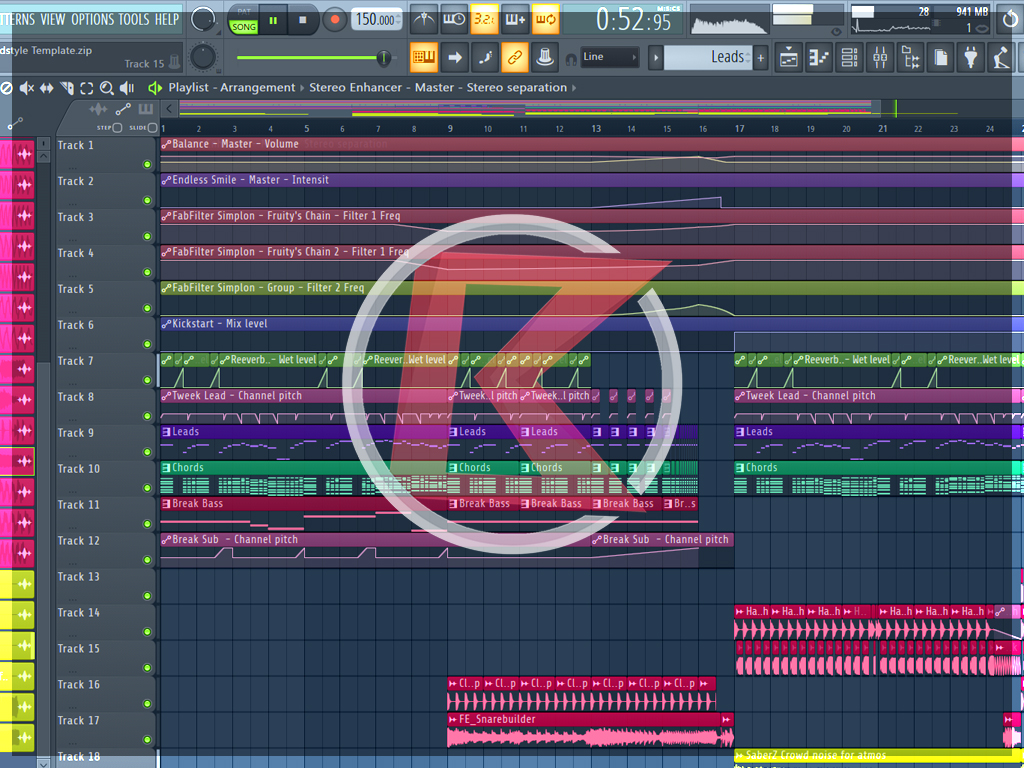Enable the SLIDE checkbox
The image size is (1024, 768).
[x=152, y=128]
